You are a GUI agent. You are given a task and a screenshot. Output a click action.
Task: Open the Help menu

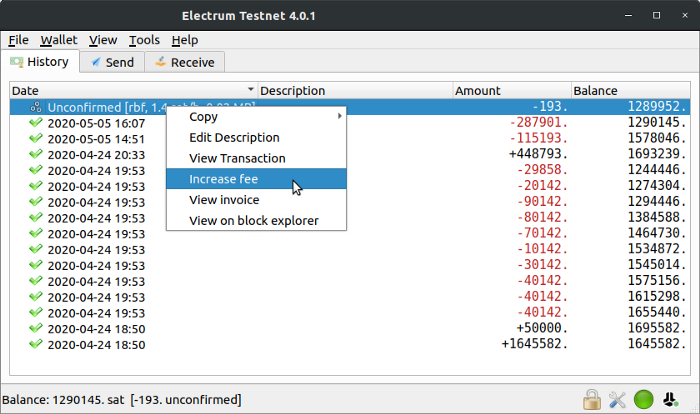click(x=185, y=40)
